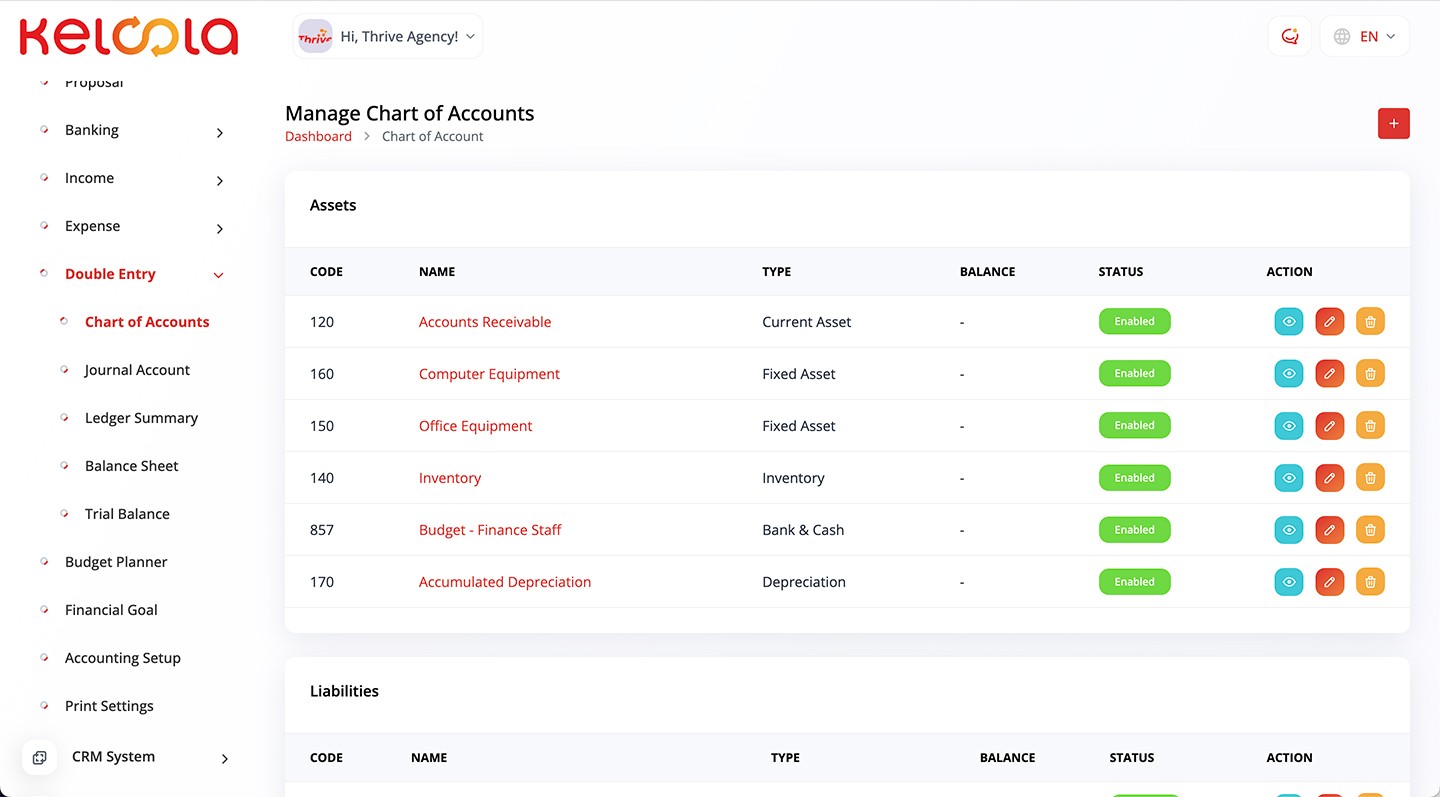View Office Equipment with the eye icon
1440x797 pixels.
click(x=1289, y=426)
